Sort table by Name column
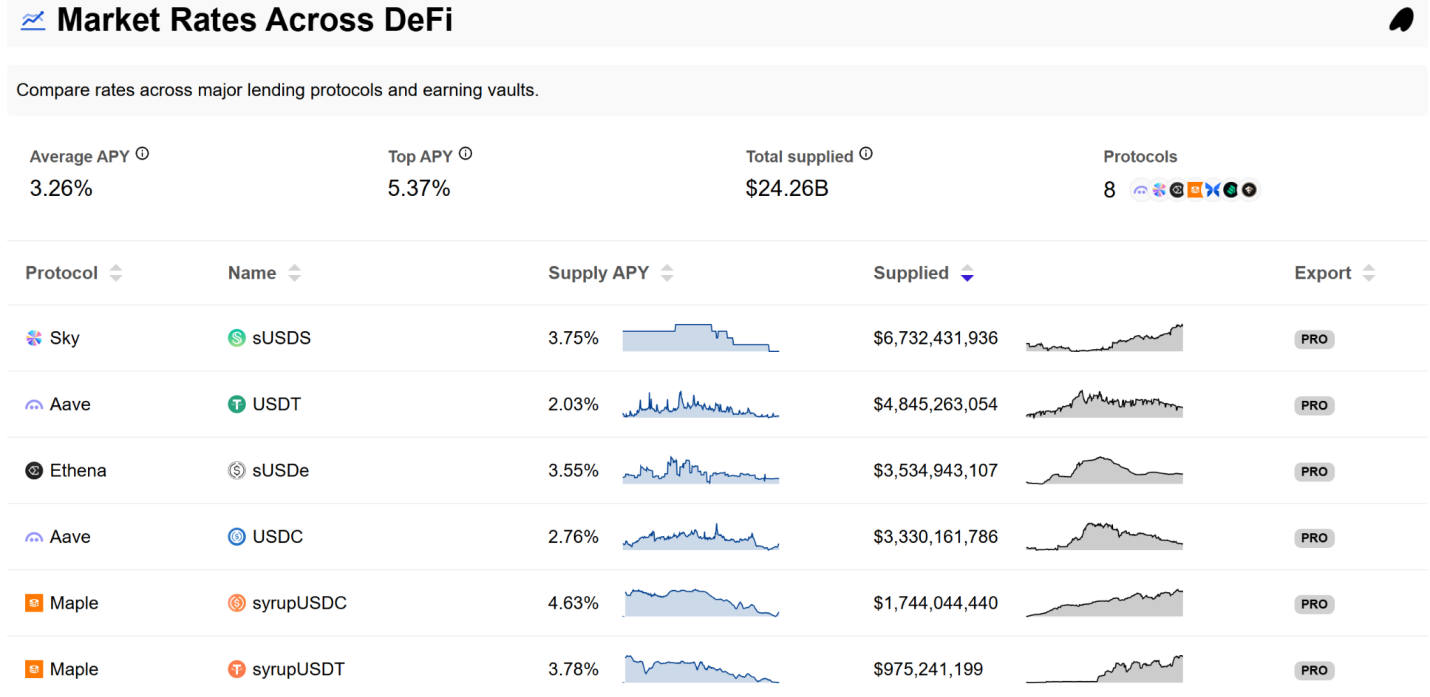Screen dimensions: 1430x697 [x=294, y=273]
